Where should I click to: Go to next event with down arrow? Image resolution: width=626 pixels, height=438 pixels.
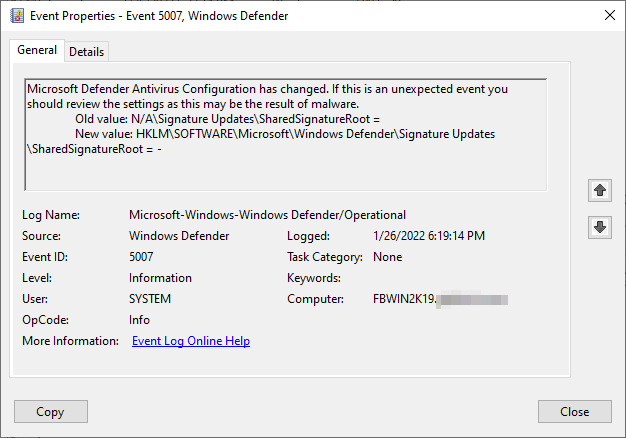pyautogui.click(x=600, y=228)
